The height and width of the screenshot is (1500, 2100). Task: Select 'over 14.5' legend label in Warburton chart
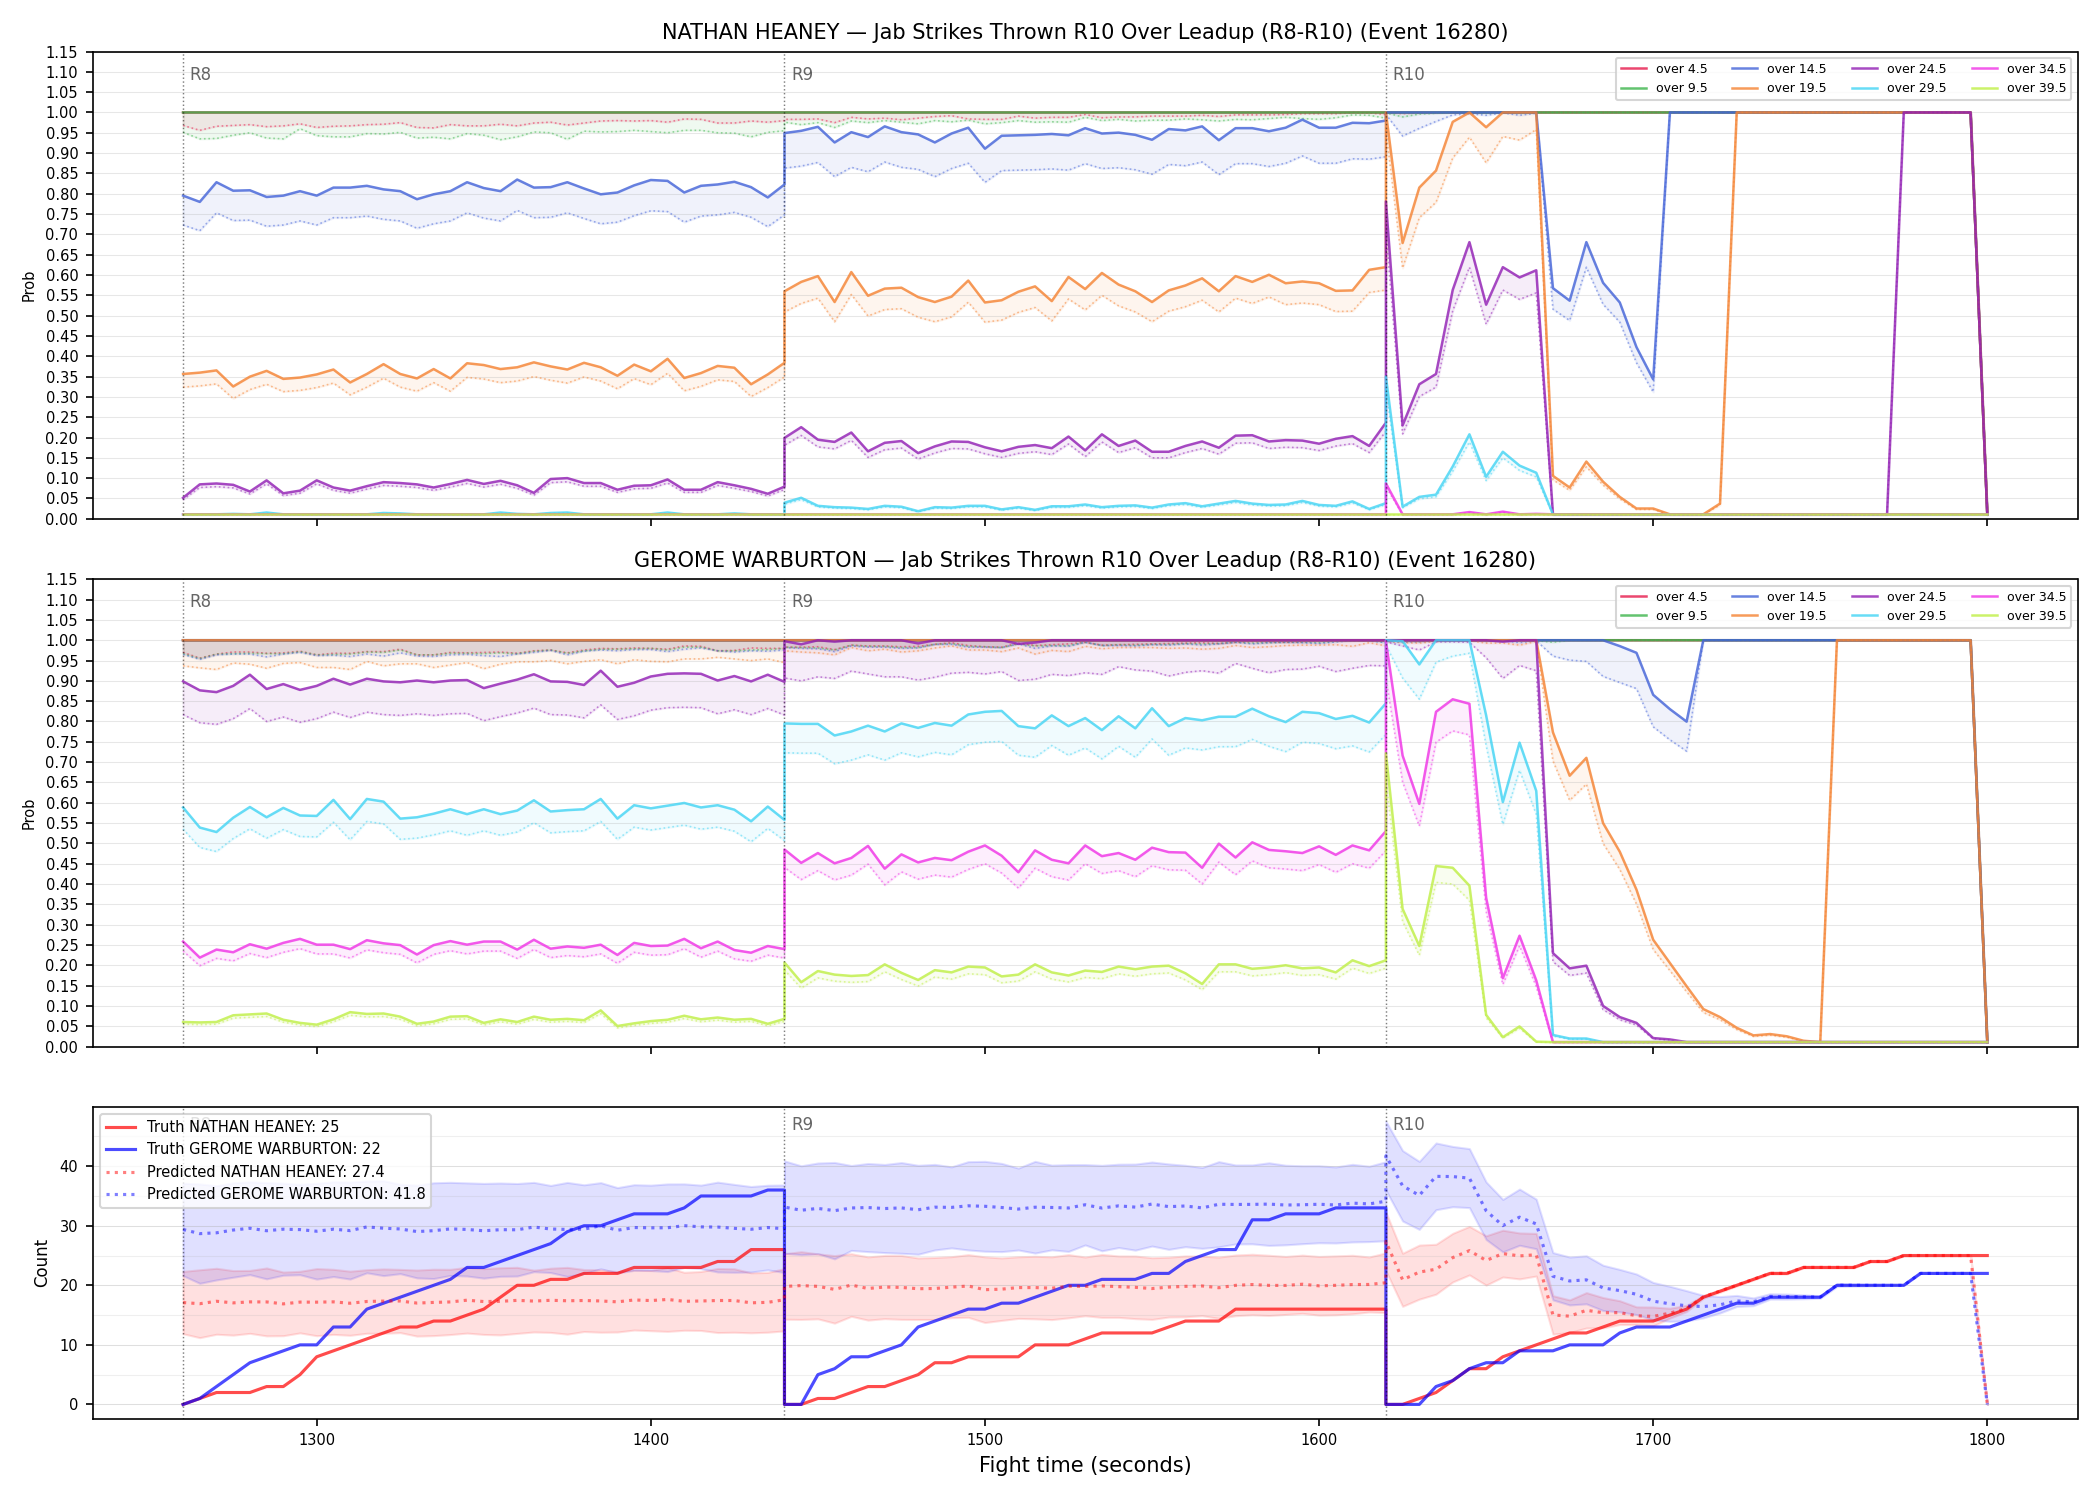(x=1796, y=597)
